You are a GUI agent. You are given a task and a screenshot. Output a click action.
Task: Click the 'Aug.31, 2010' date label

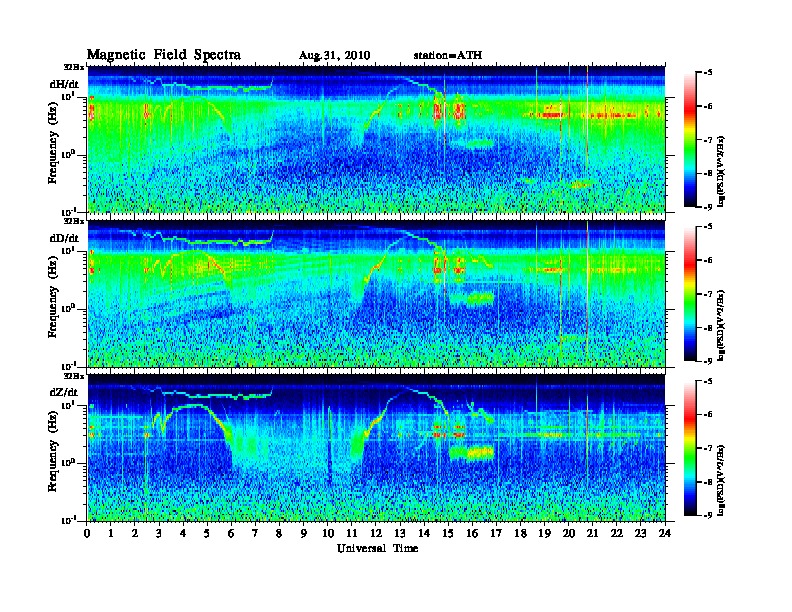tap(334, 56)
